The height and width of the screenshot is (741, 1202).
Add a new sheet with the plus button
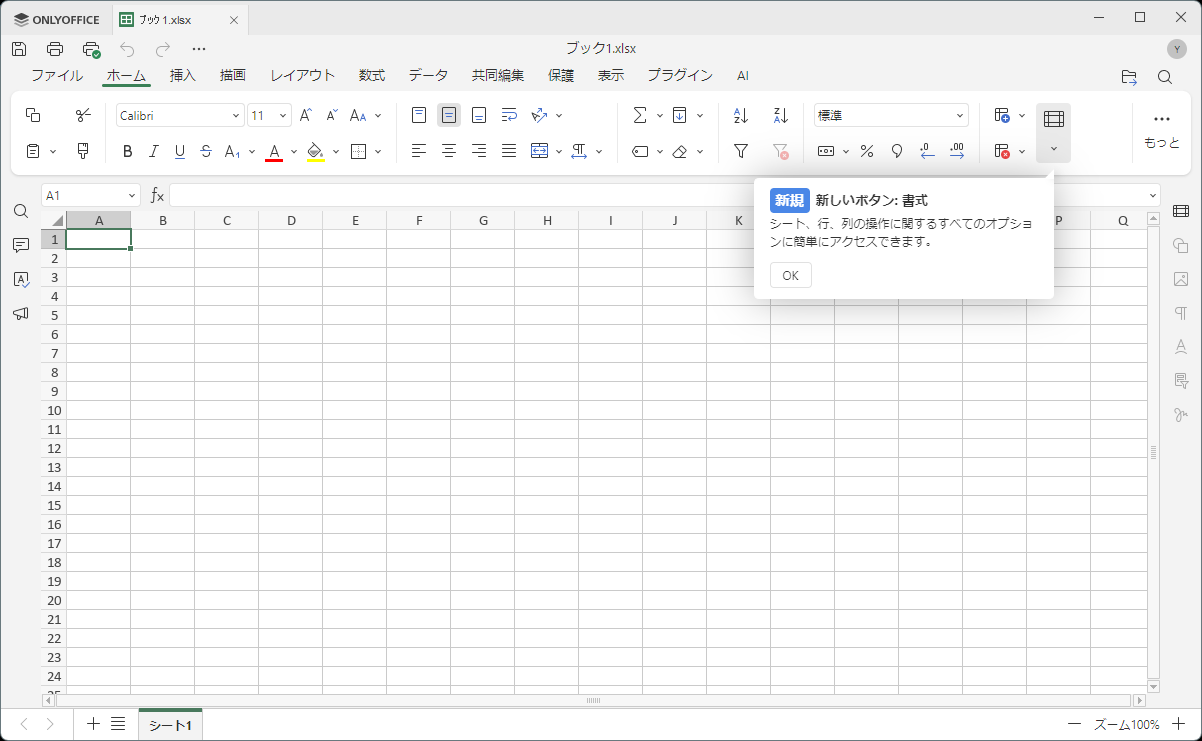point(93,724)
